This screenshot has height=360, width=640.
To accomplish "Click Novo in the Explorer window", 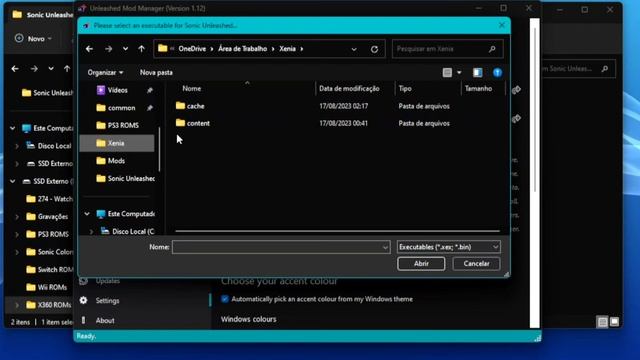I will click(33, 39).
